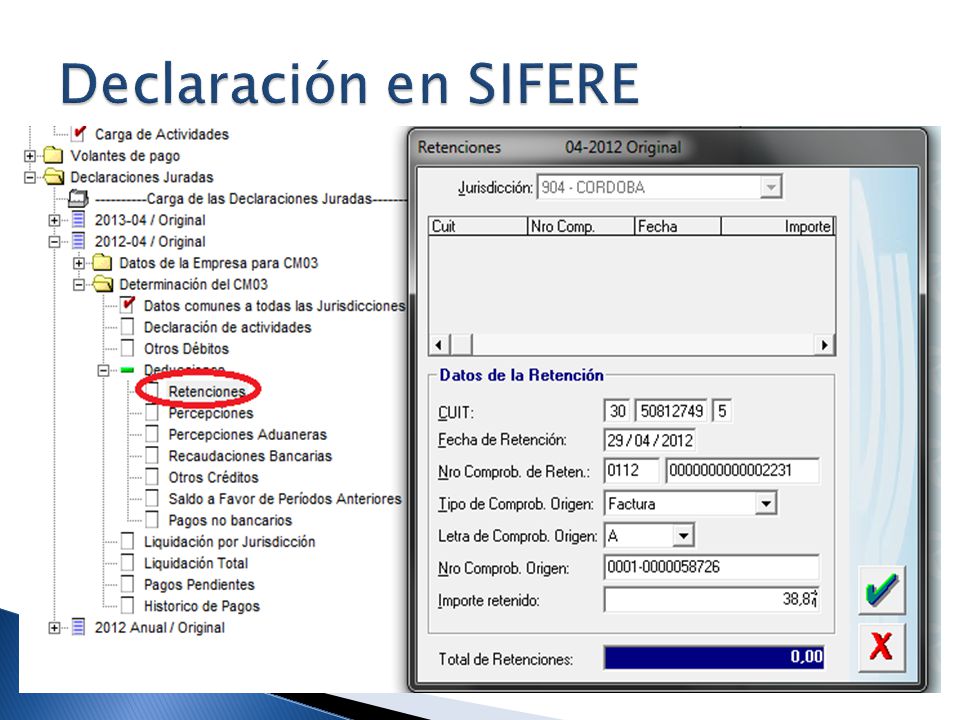960x720 pixels.
Task: Check the Otros Débitos box
Action: pyautogui.click(x=127, y=348)
